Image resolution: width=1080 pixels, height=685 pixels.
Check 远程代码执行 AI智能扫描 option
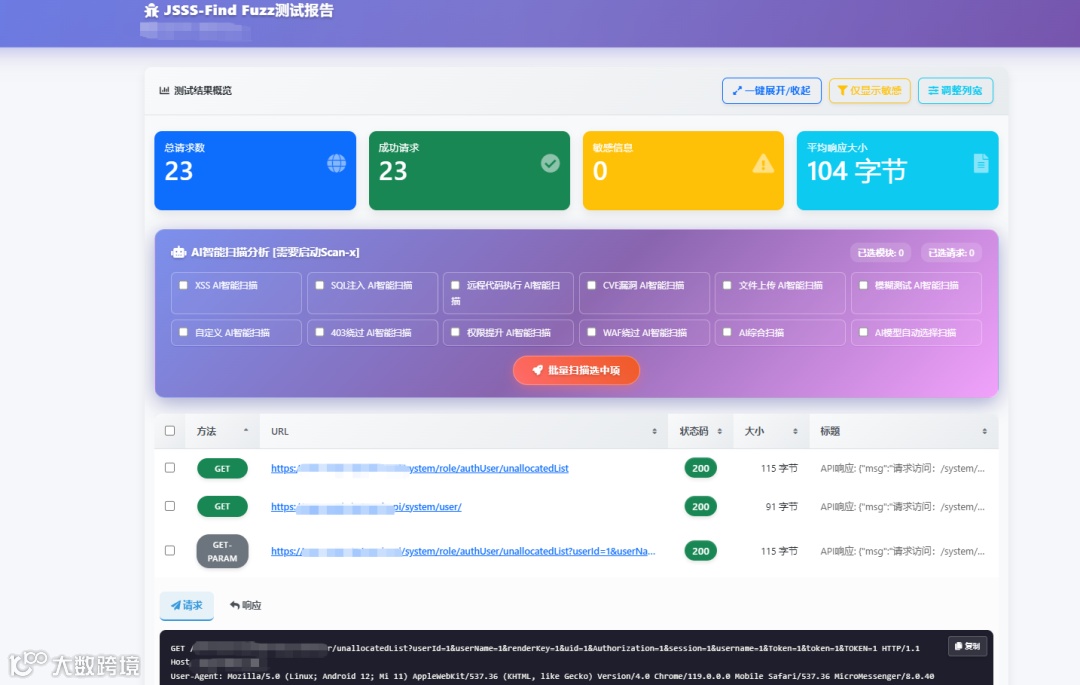pos(455,285)
